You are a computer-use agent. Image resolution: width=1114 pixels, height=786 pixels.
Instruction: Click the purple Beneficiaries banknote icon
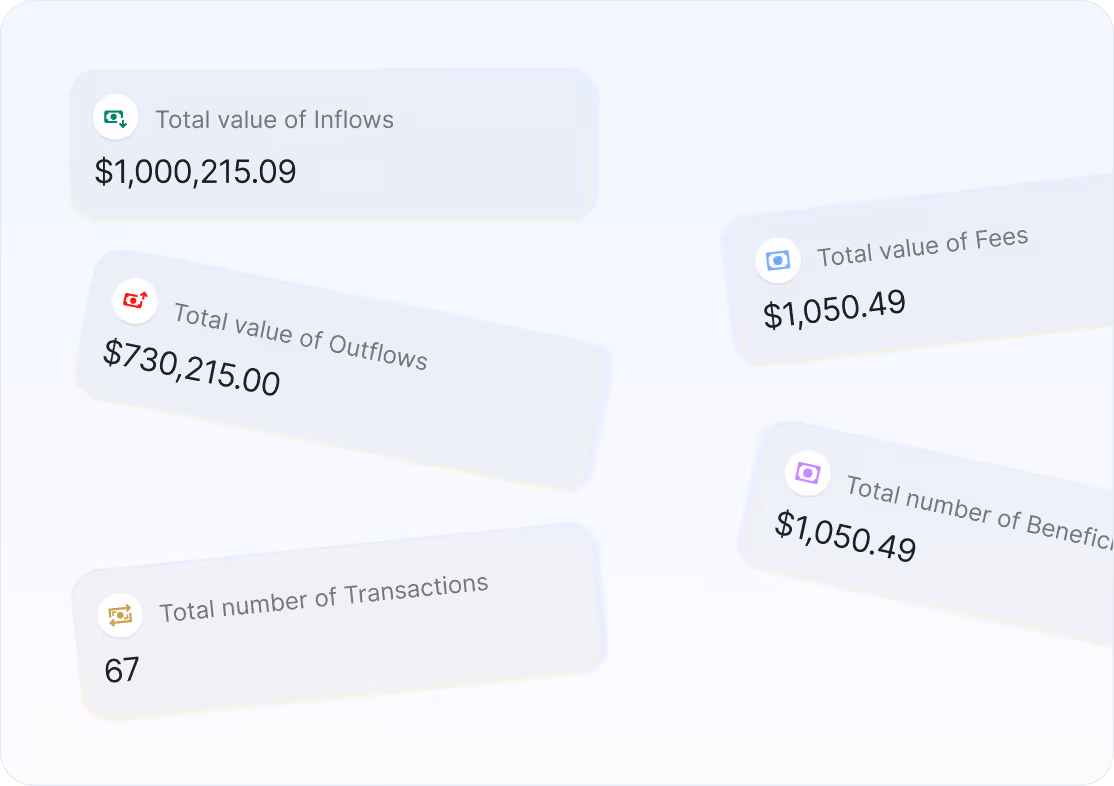coord(807,472)
